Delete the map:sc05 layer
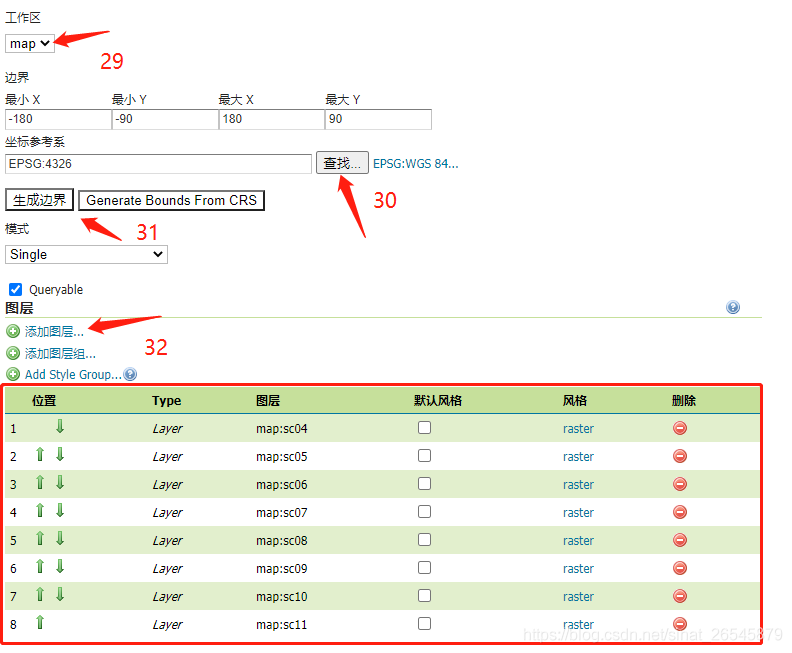The height and width of the screenshot is (653, 792). 680,457
